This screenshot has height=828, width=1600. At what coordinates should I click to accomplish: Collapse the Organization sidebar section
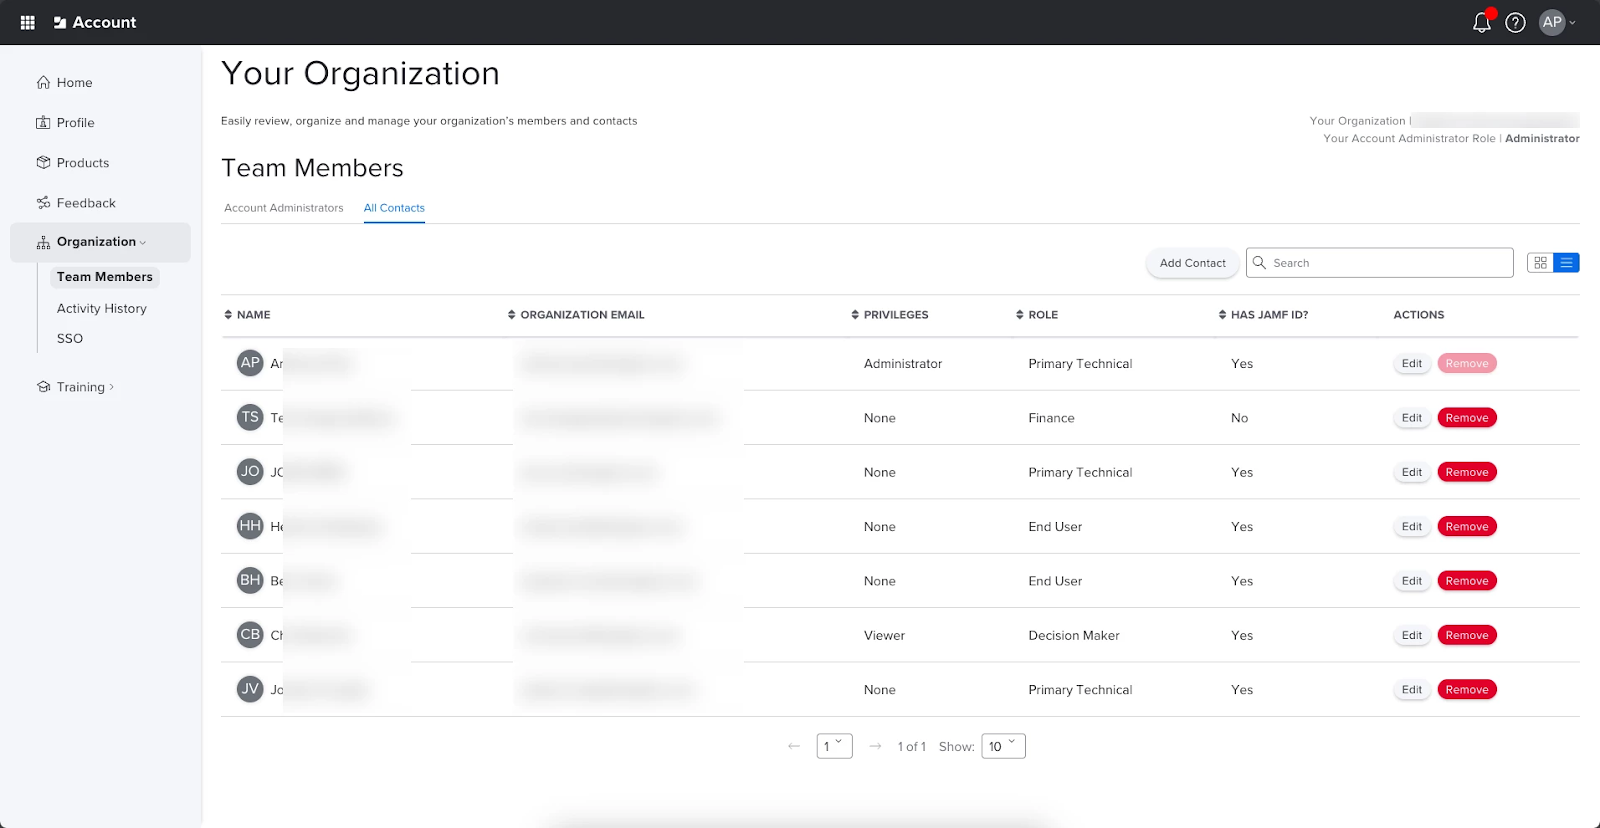100,242
